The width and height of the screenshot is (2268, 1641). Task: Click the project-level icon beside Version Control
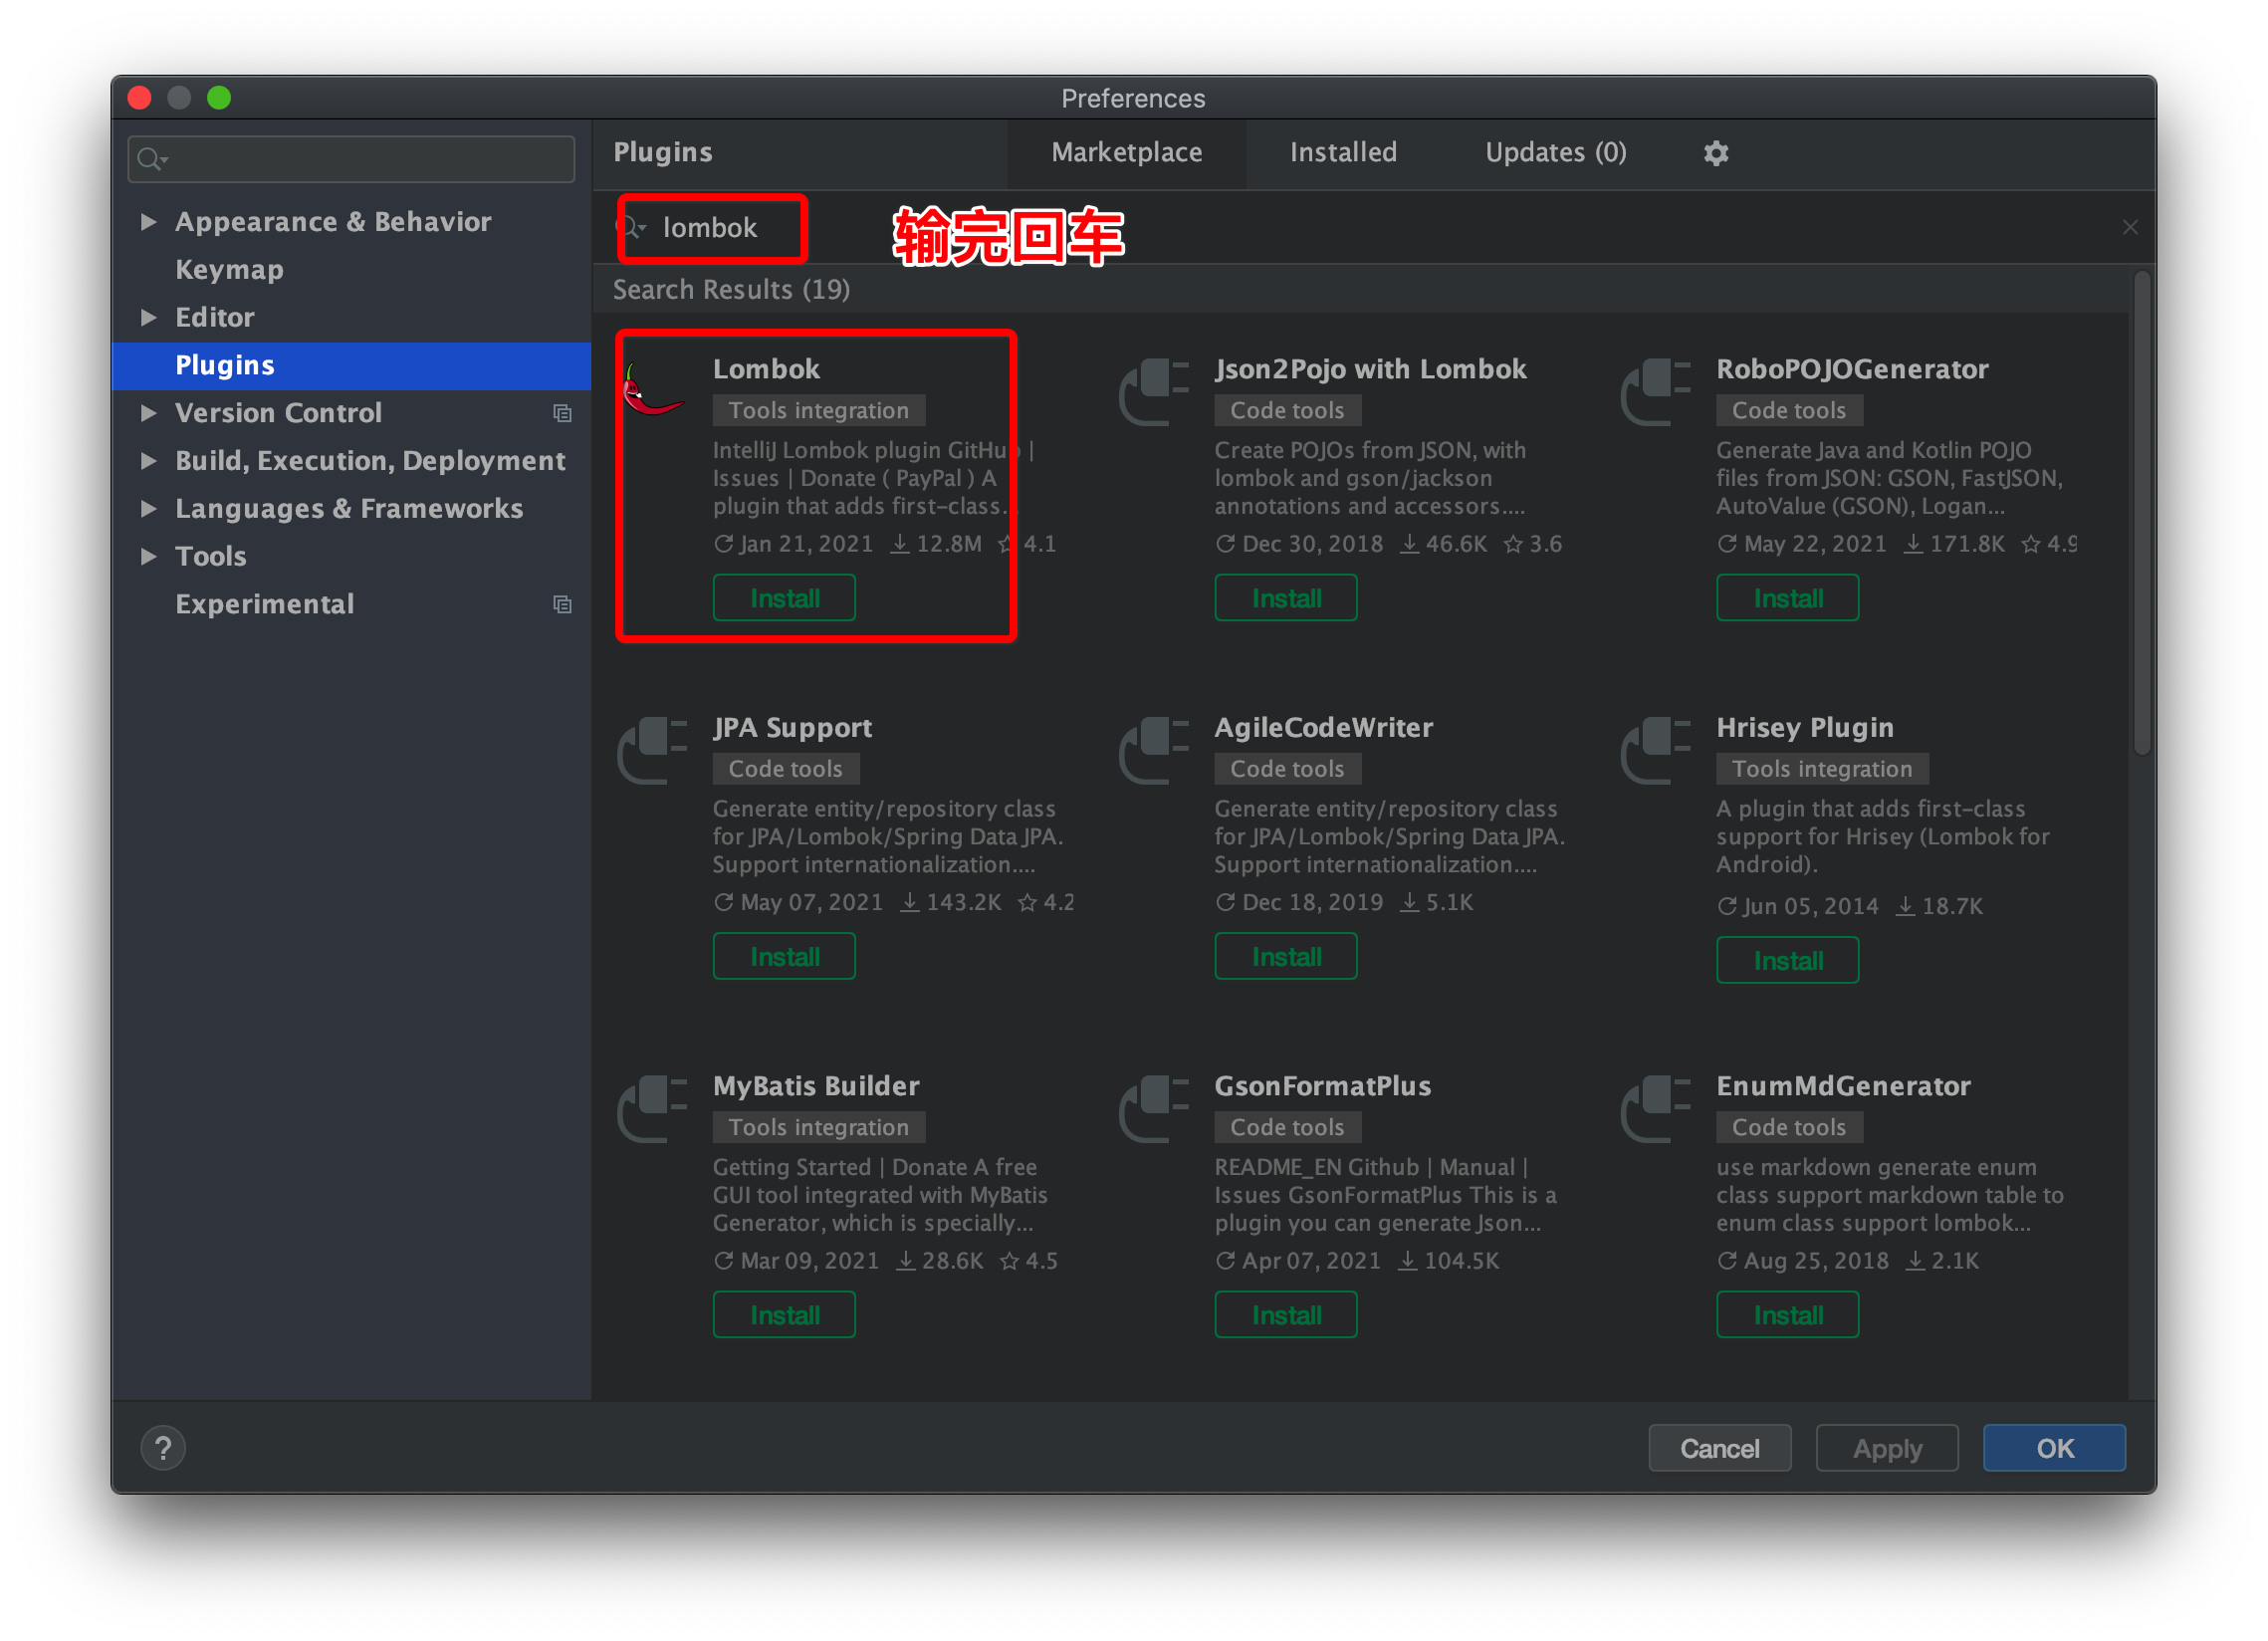562,413
